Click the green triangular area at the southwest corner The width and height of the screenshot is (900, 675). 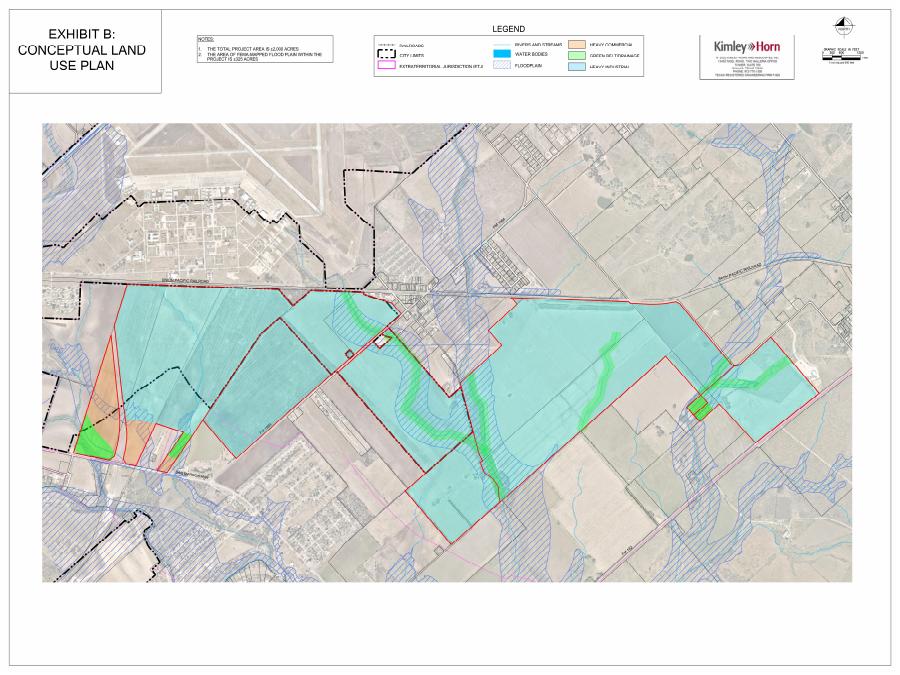tap(92, 442)
